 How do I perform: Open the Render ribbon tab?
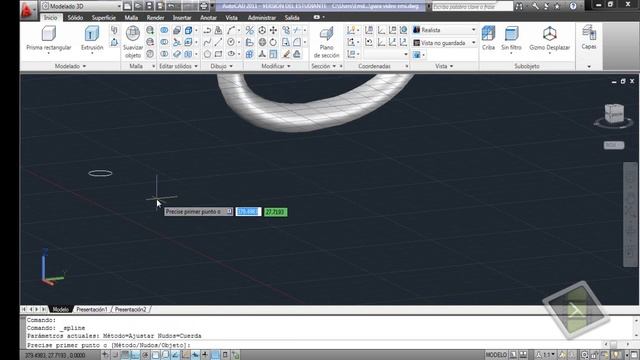click(x=155, y=18)
